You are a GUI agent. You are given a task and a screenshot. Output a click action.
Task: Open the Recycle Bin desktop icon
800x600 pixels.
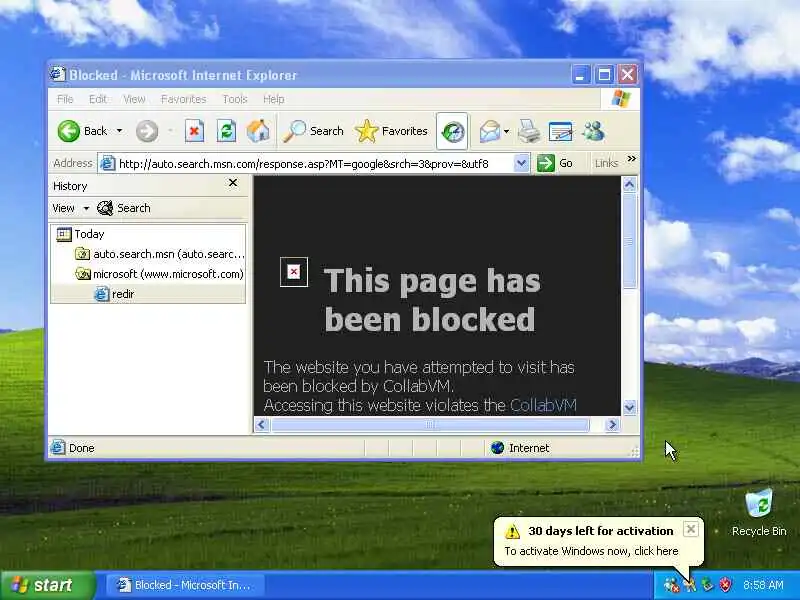[759, 512]
